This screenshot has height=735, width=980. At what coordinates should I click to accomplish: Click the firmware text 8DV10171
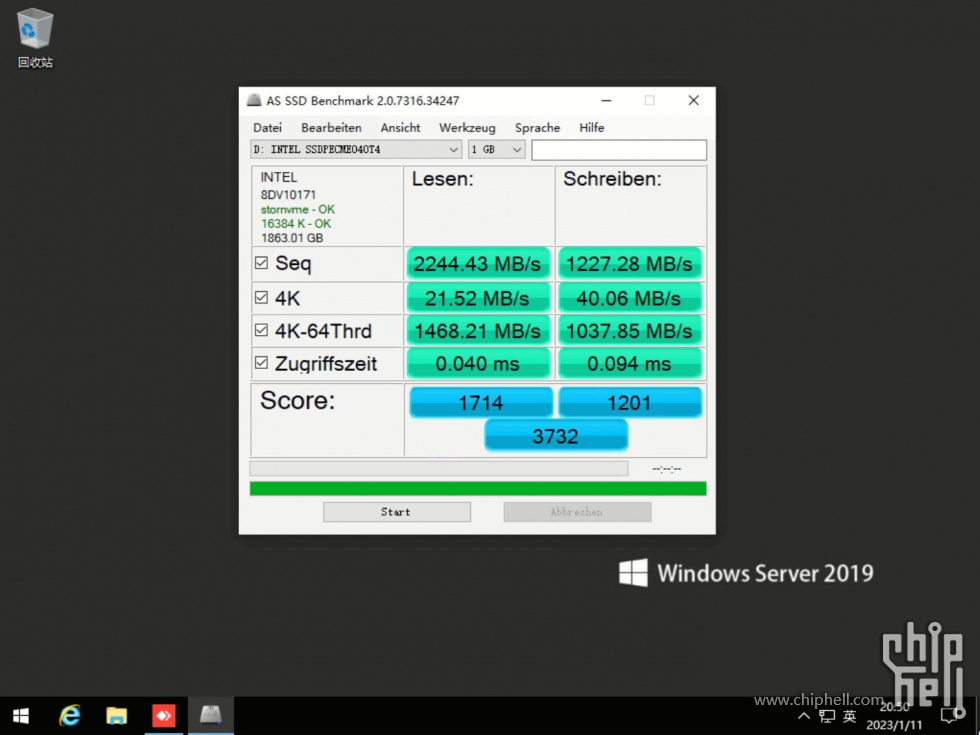pyautogui.click(x=288, y=194)
